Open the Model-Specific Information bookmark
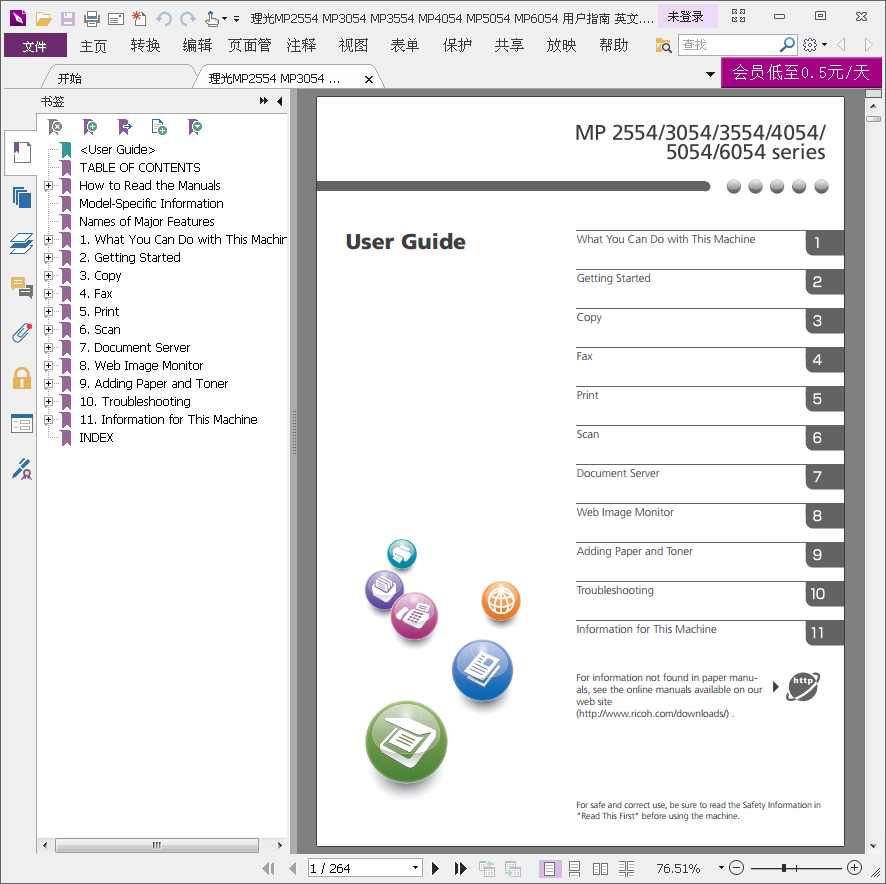Image resolution: width=886 pixels, height=884 pixels. [151, 203]
